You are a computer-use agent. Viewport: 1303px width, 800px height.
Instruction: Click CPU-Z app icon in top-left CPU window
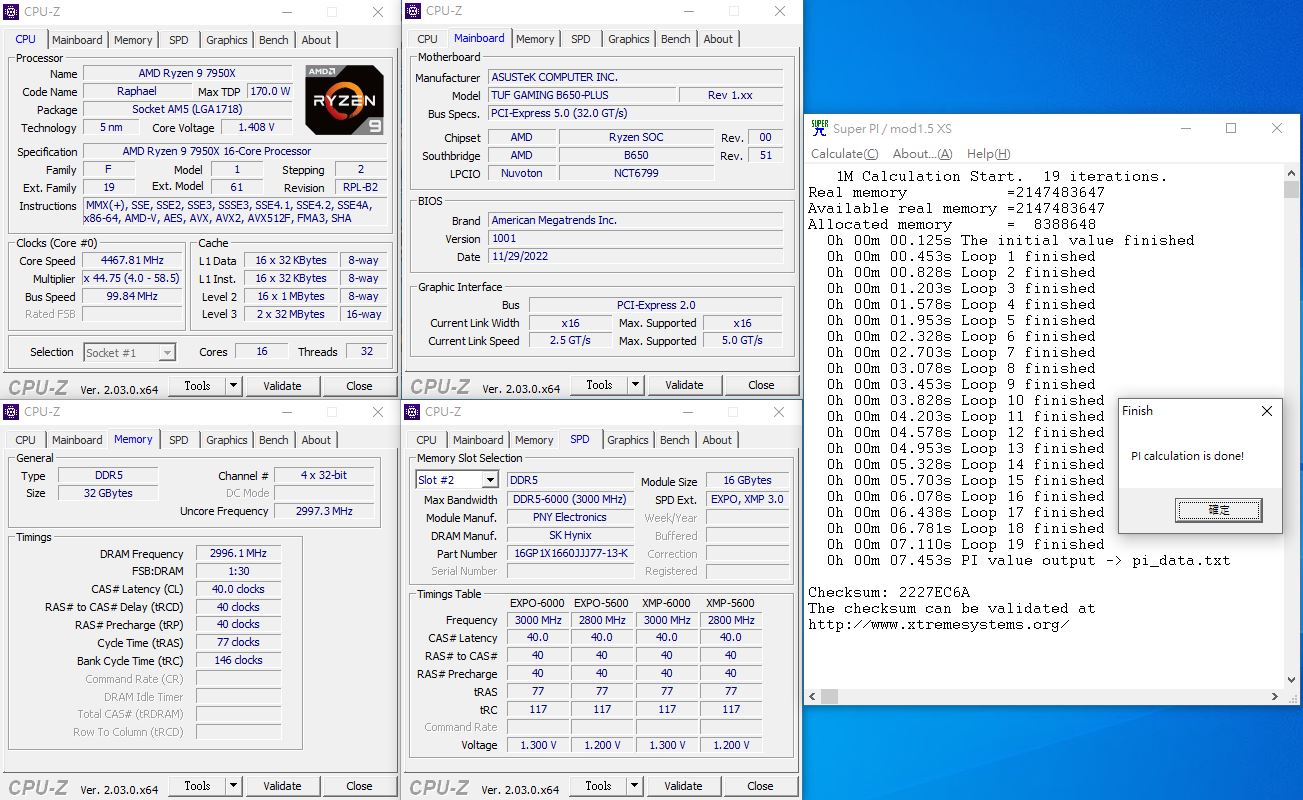(x=11, y=12)
